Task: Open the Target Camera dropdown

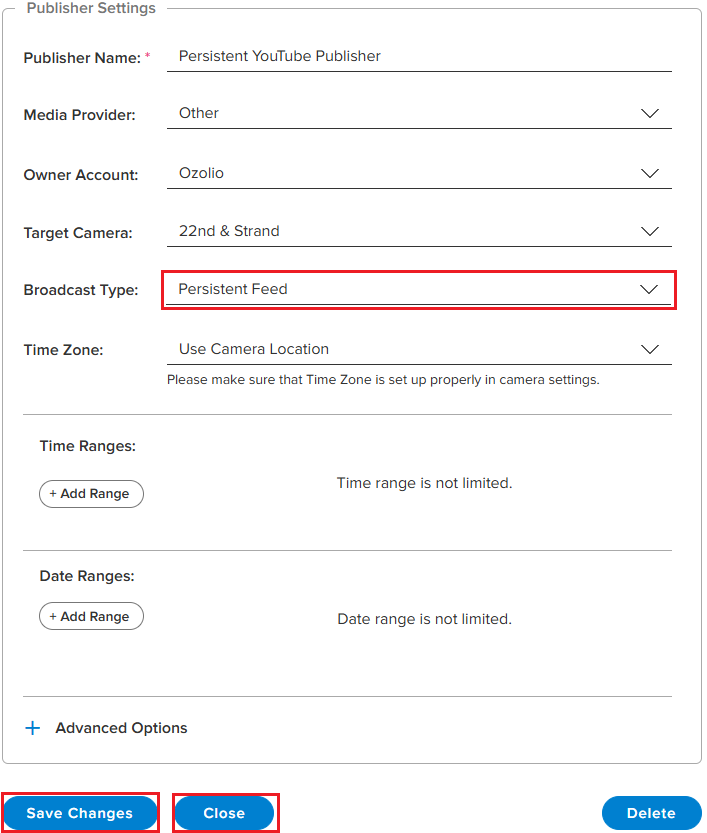Action: pos(418,231)
